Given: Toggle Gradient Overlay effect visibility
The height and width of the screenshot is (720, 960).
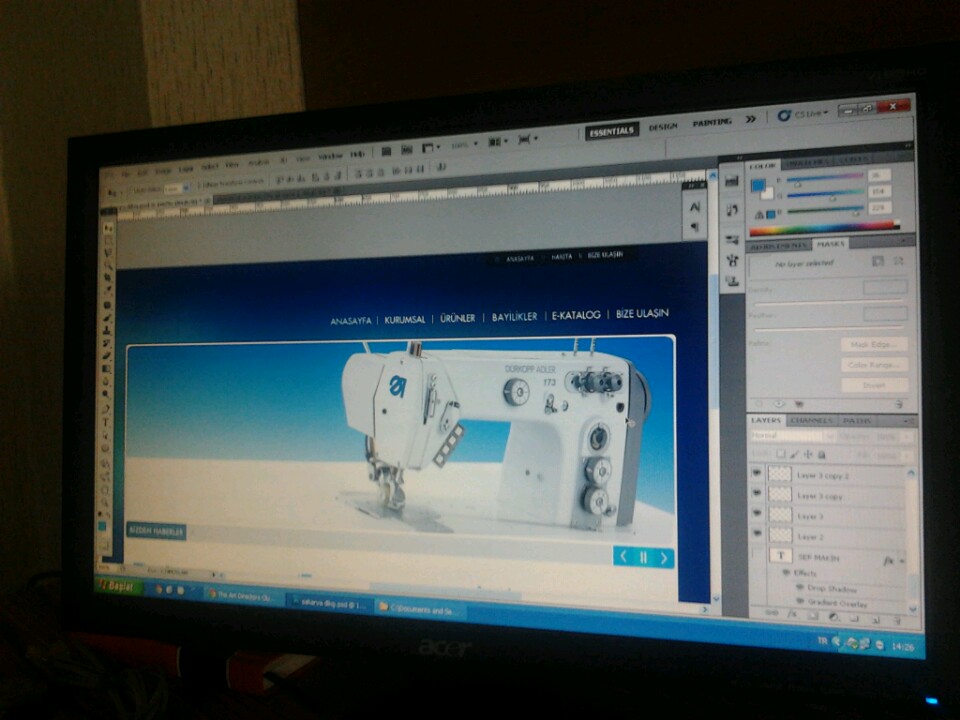Looking at the screenshot, I should 800,602.
